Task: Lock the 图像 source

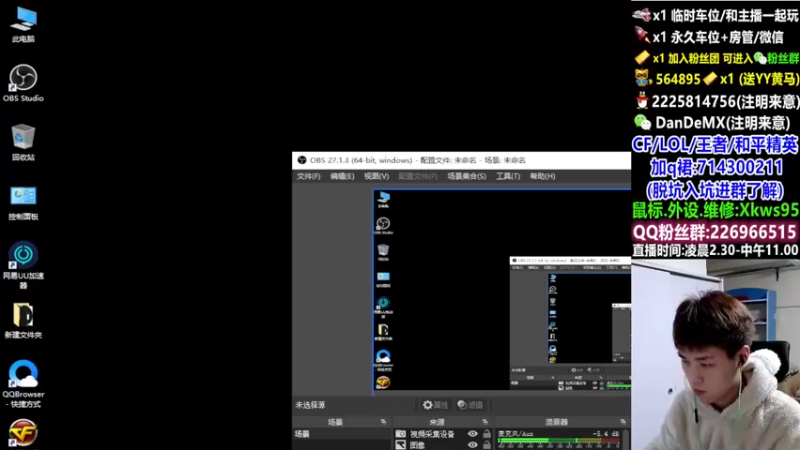Action: pos(487,445)
